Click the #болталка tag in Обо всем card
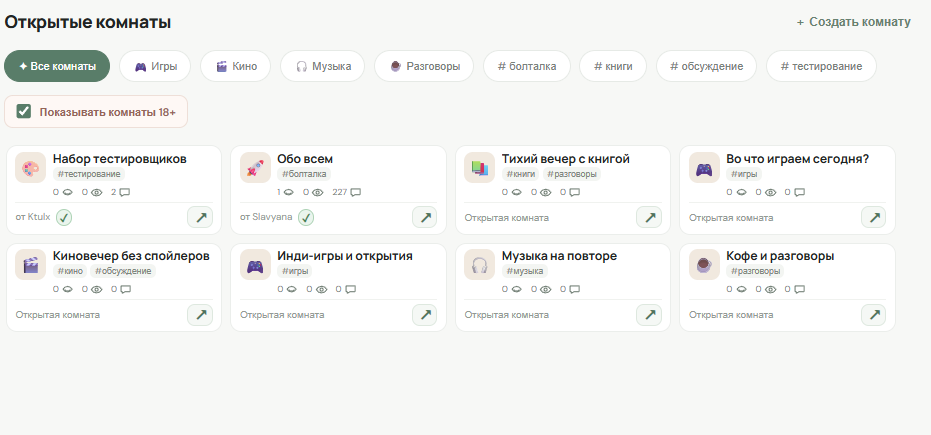This screenshot has width=931, height=435. (x=304, y=174)
